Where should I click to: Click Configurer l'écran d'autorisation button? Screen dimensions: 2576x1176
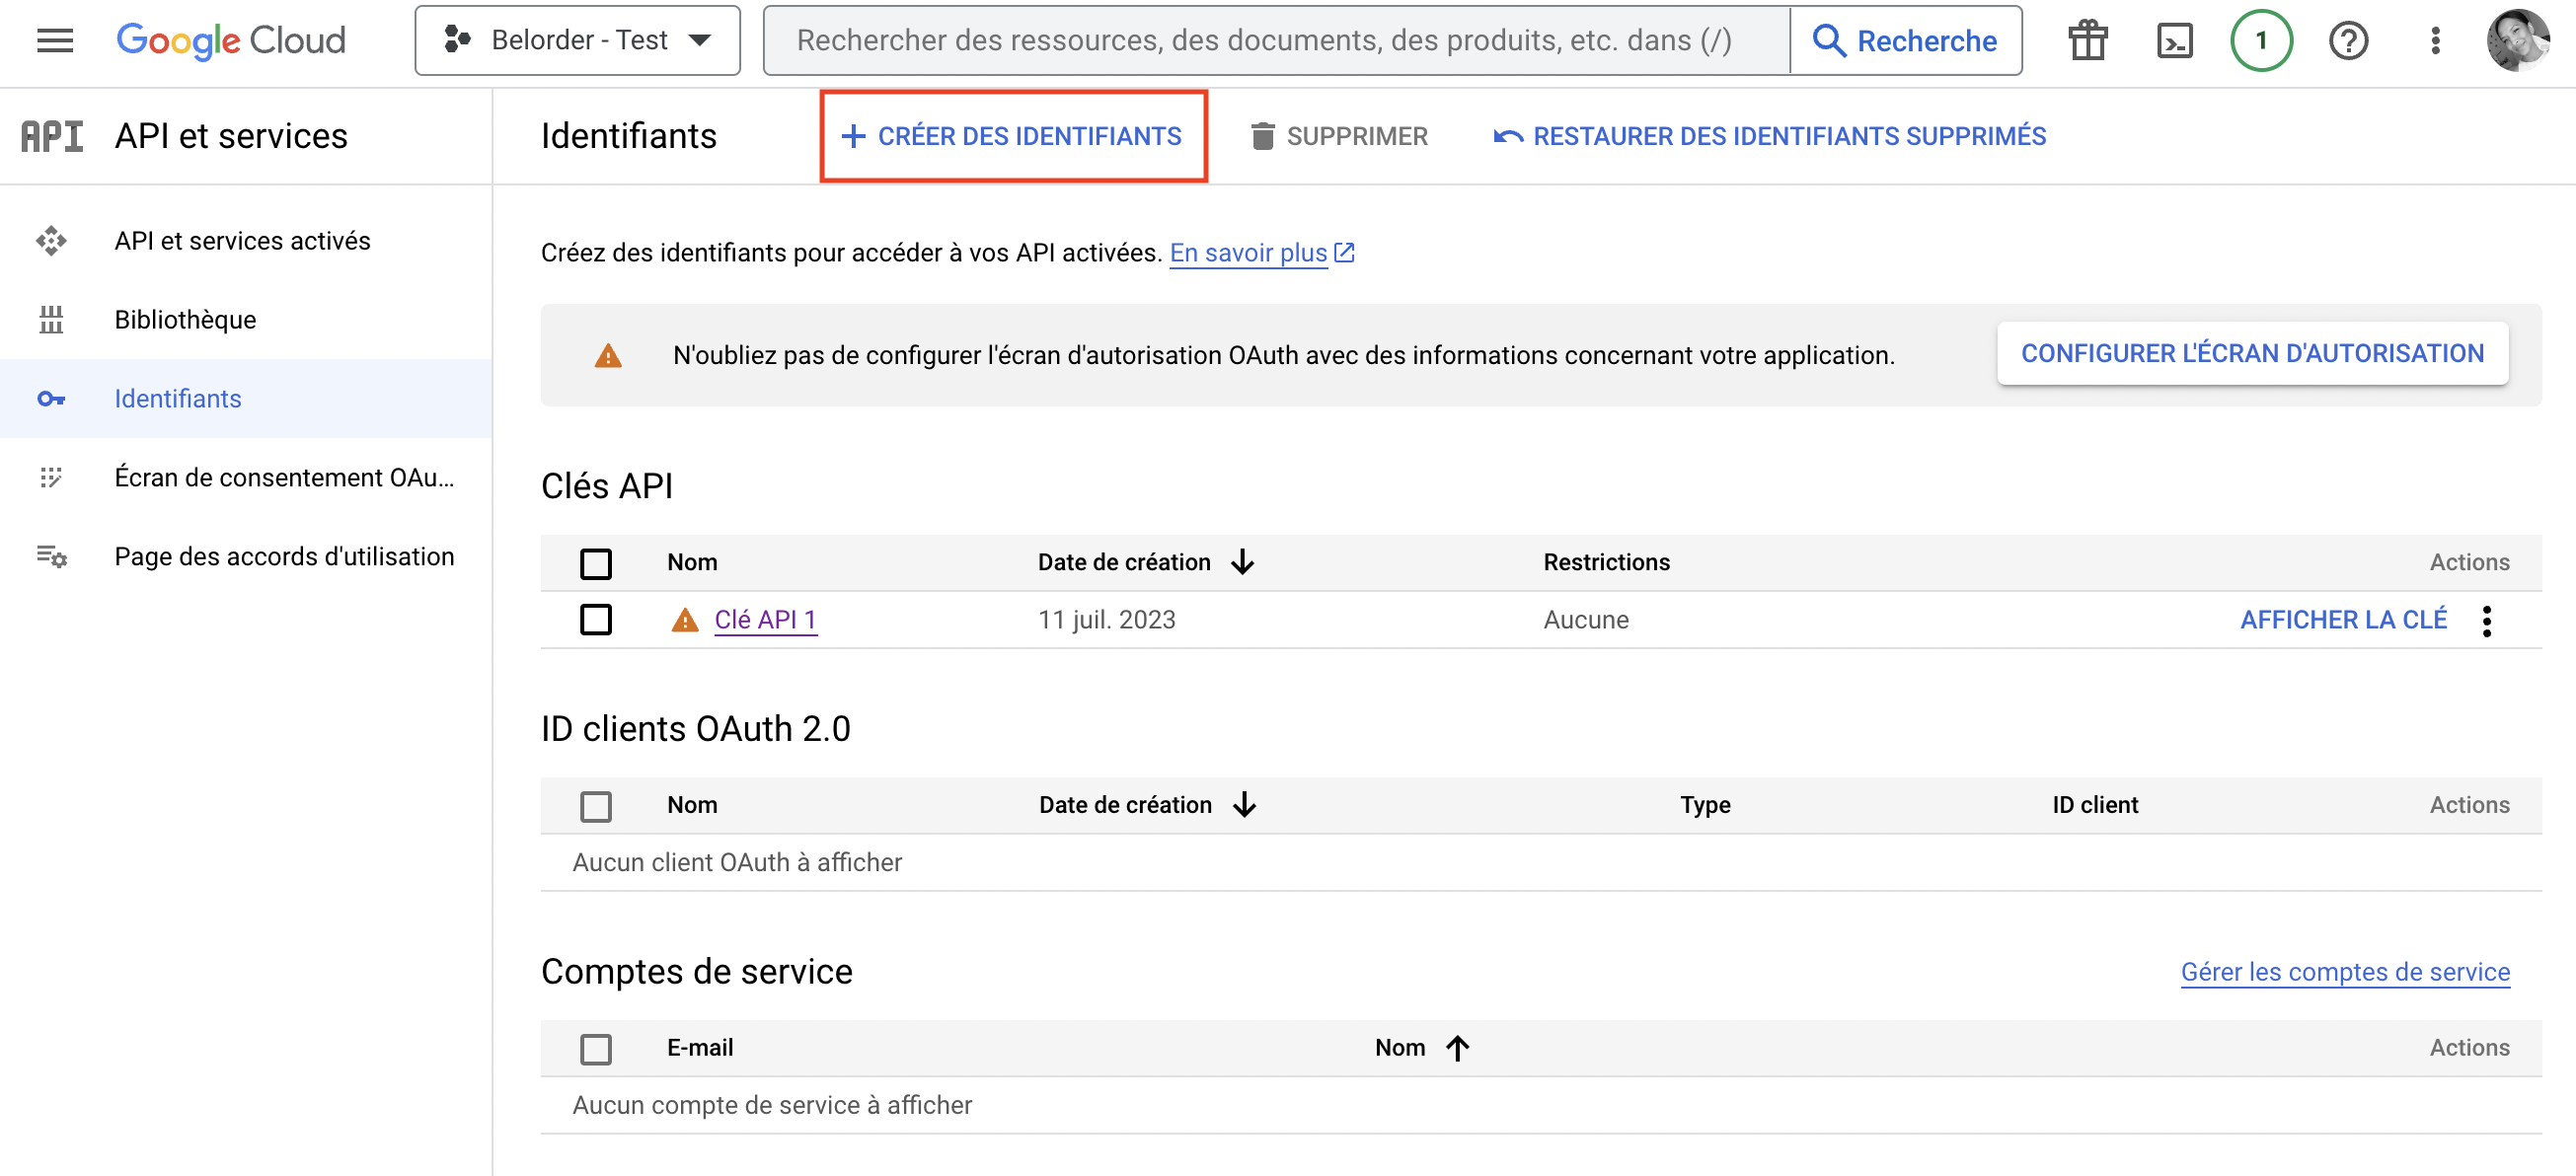point(2252,353)
